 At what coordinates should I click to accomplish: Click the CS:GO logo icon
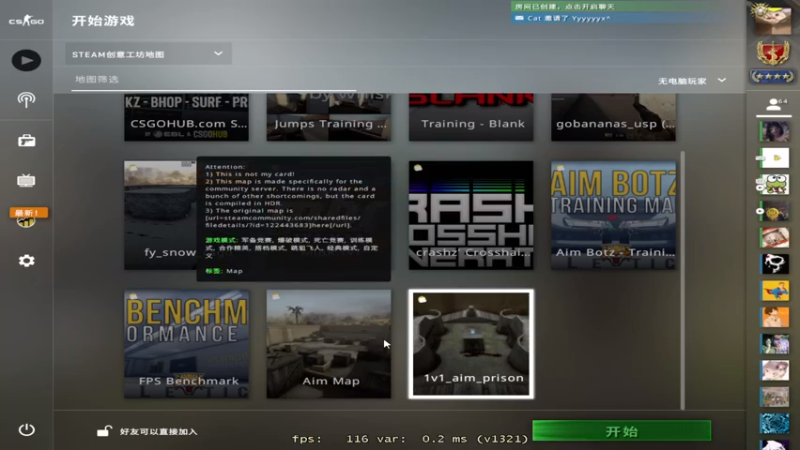pos(26,21)
